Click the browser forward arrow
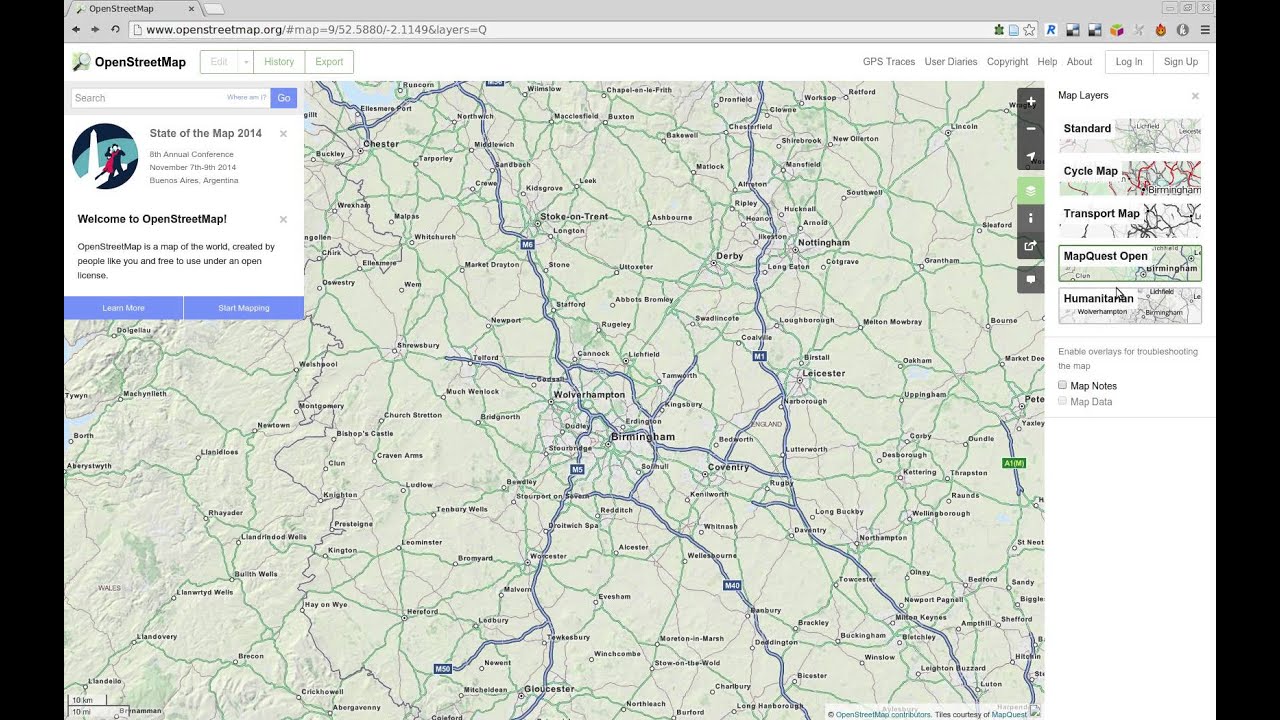The image size is (1280, 720). pyautogui.click(x=95, y=30)
